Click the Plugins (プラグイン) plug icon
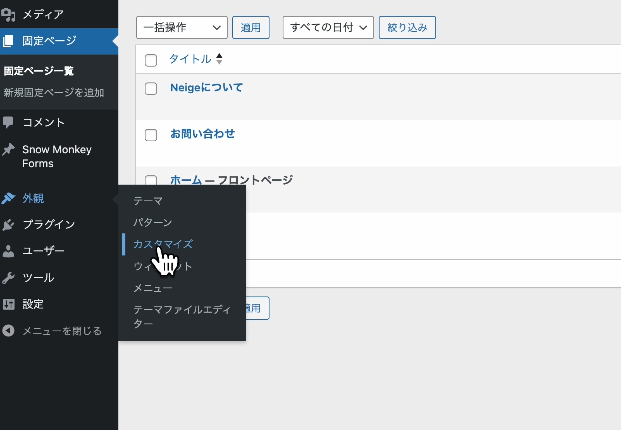The width and height of the screenshot is (621, 430). click(9, 225)
